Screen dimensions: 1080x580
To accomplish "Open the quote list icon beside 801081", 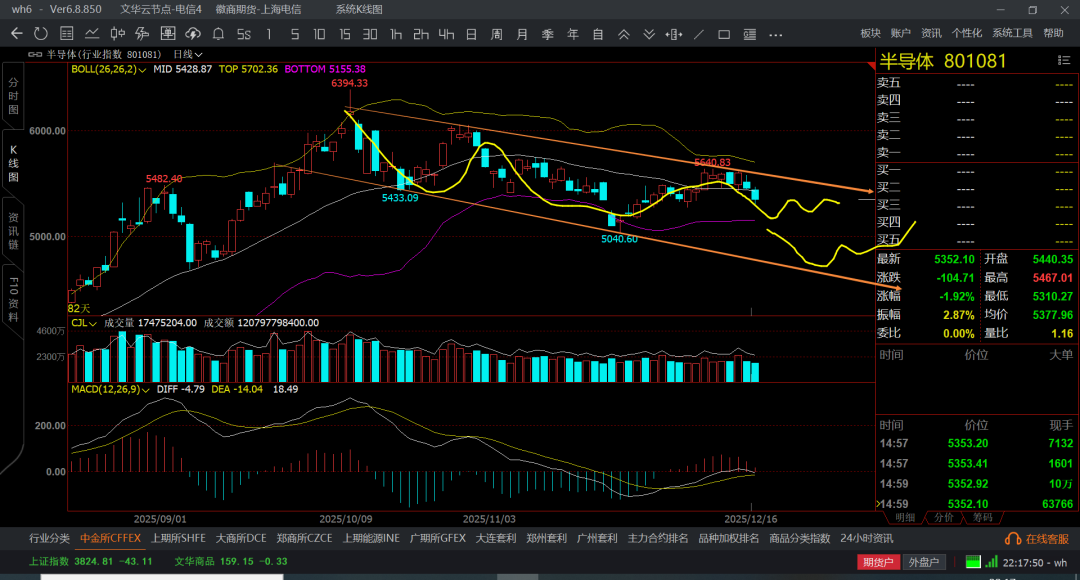I will (x=1064, y=61).
